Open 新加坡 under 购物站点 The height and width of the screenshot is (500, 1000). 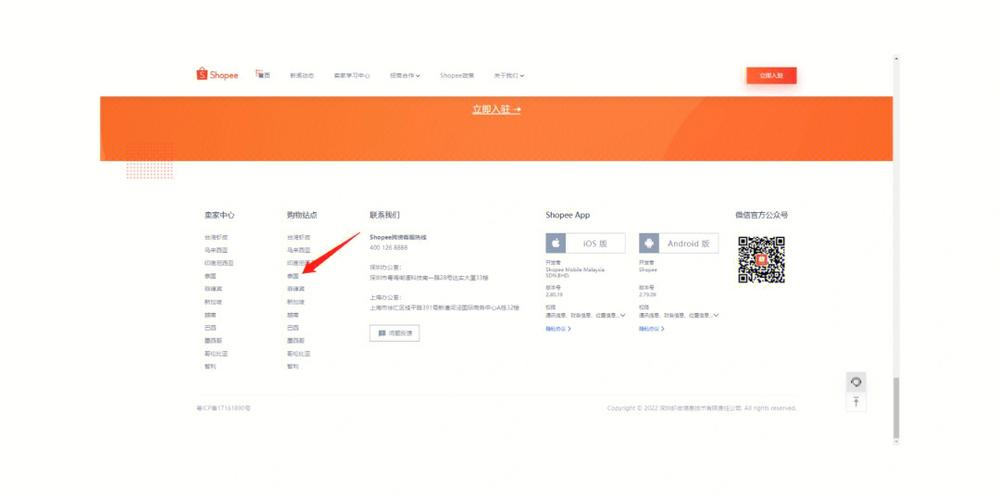(x=295, y=302)
